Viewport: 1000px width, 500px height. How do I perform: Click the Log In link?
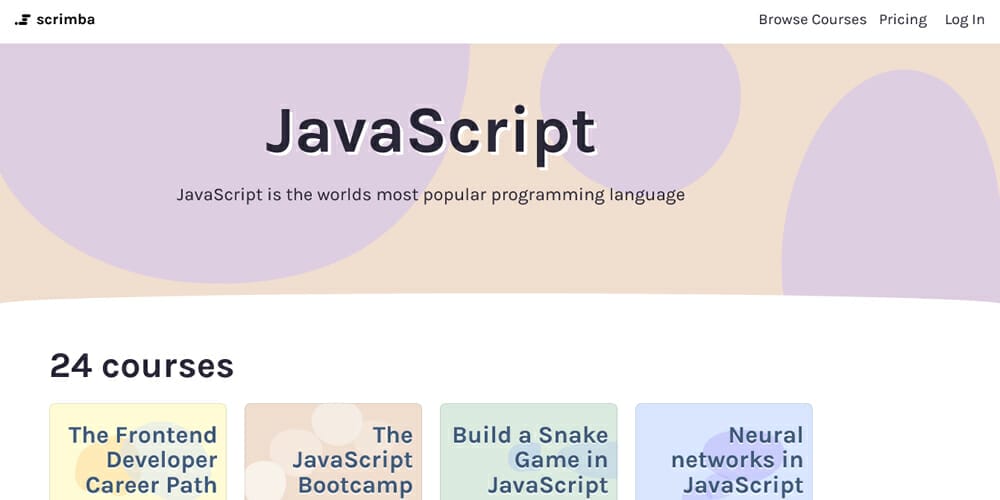[x=964, y=20]
